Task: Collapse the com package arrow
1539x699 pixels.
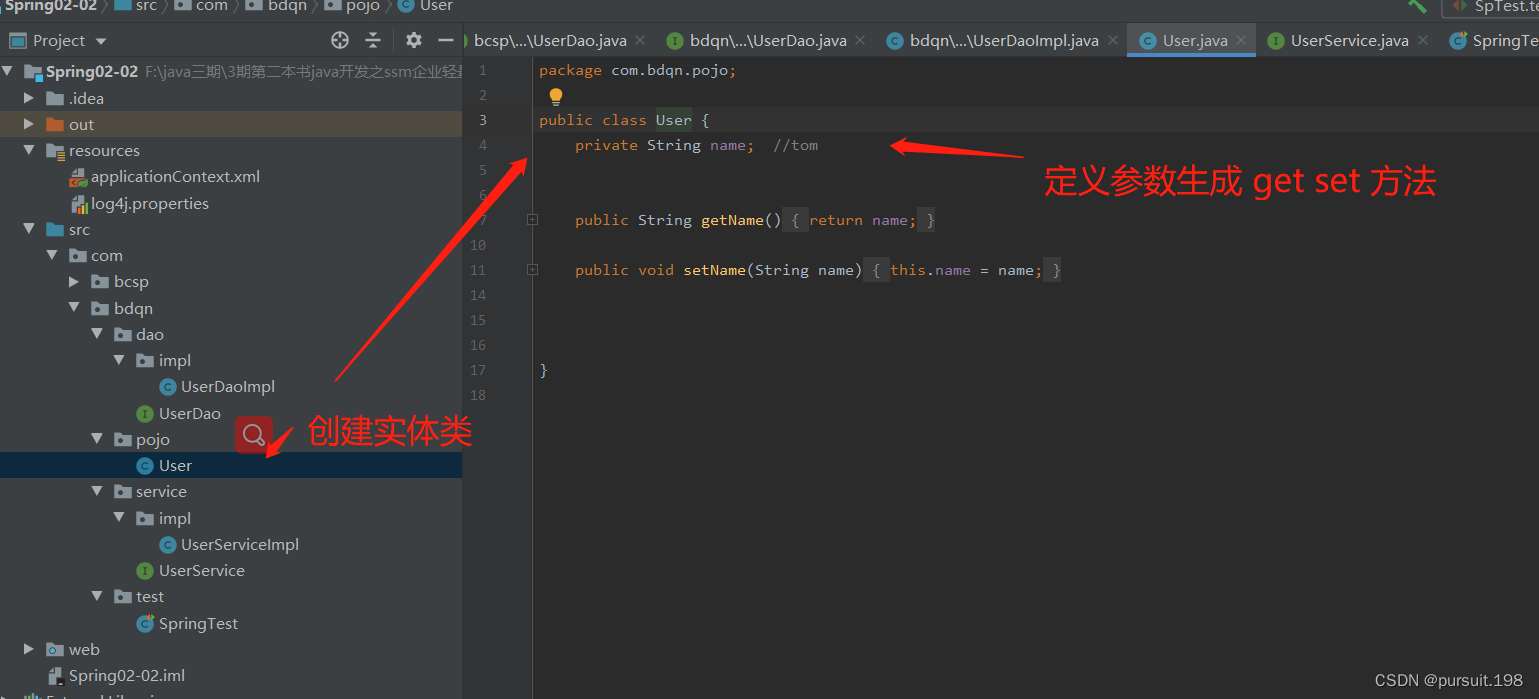Action: [x=51, y=255]
